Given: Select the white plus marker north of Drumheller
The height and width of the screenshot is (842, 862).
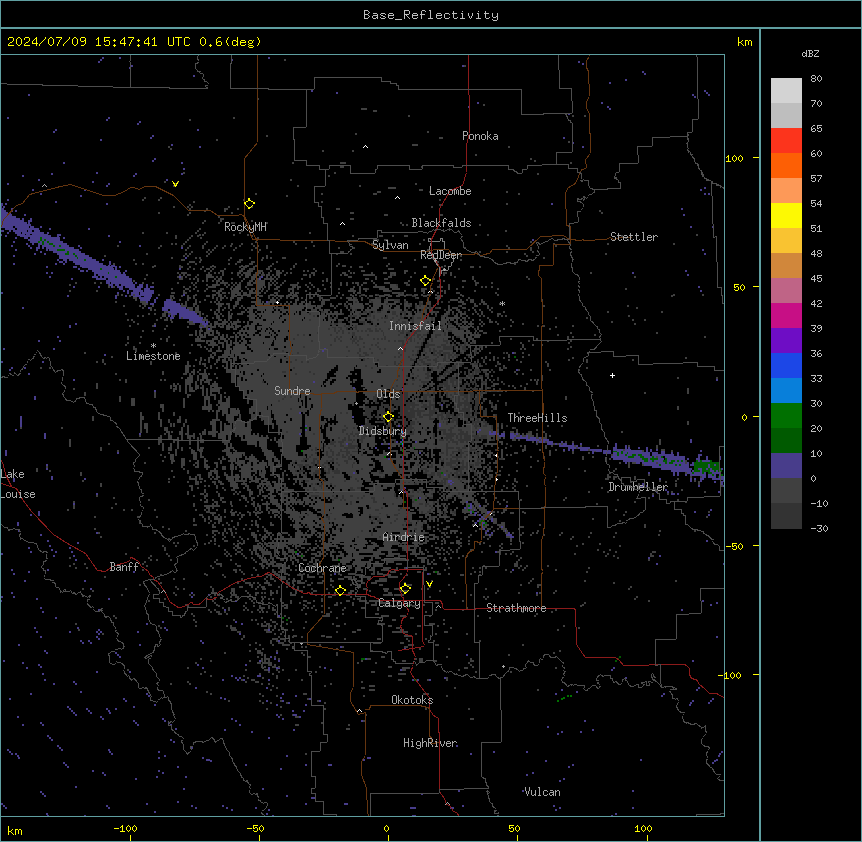Looking at the screenshot, I should tap(612, 375).
